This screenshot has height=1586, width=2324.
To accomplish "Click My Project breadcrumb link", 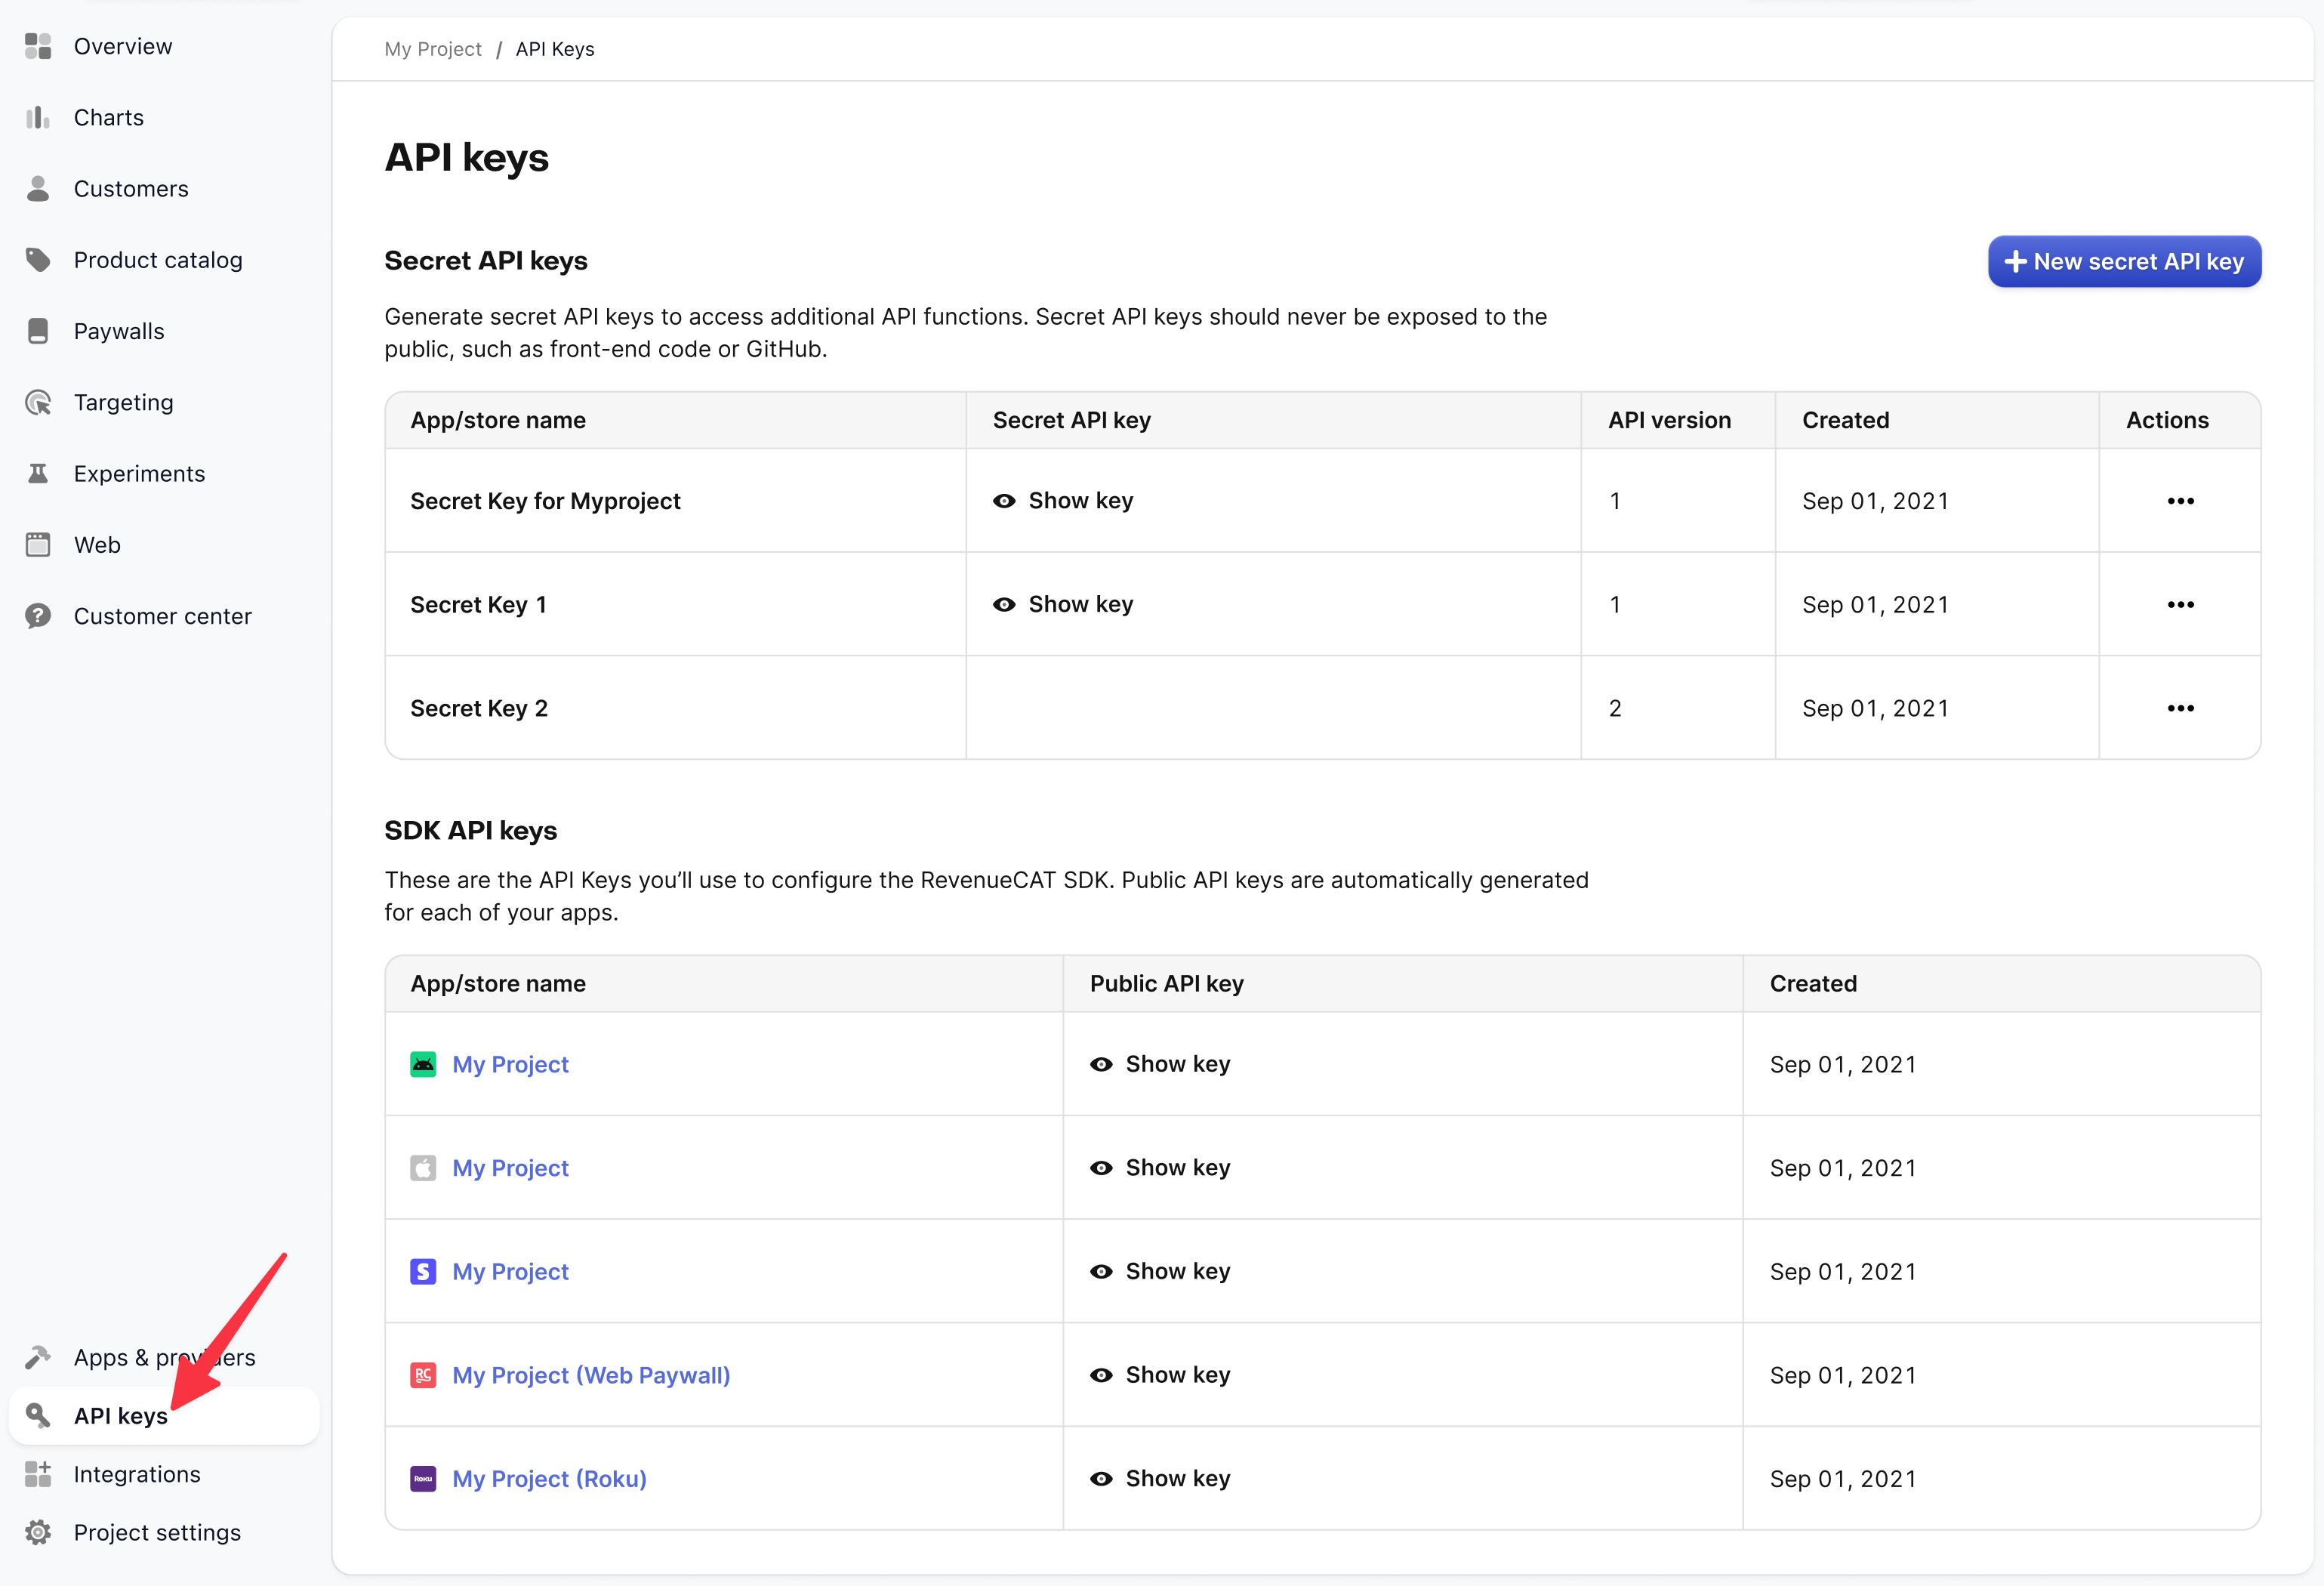I will click(x=433, y=49).
